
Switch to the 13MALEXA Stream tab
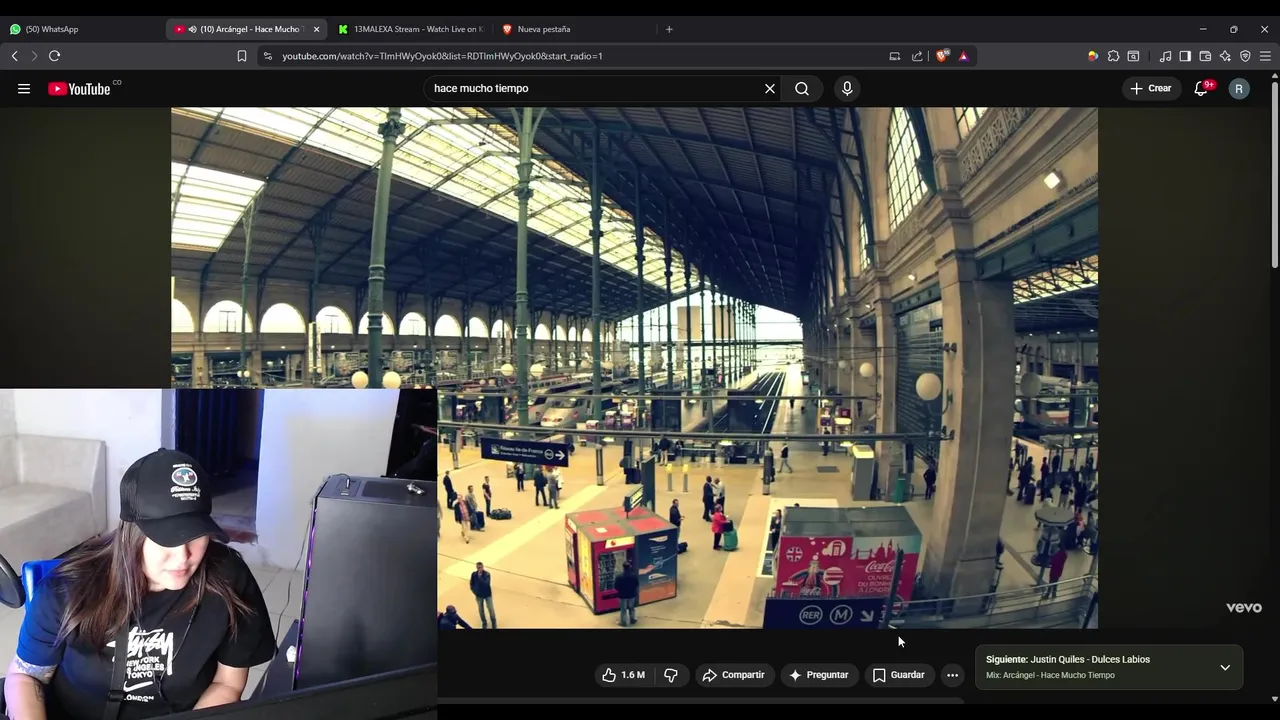pos(410,29)
